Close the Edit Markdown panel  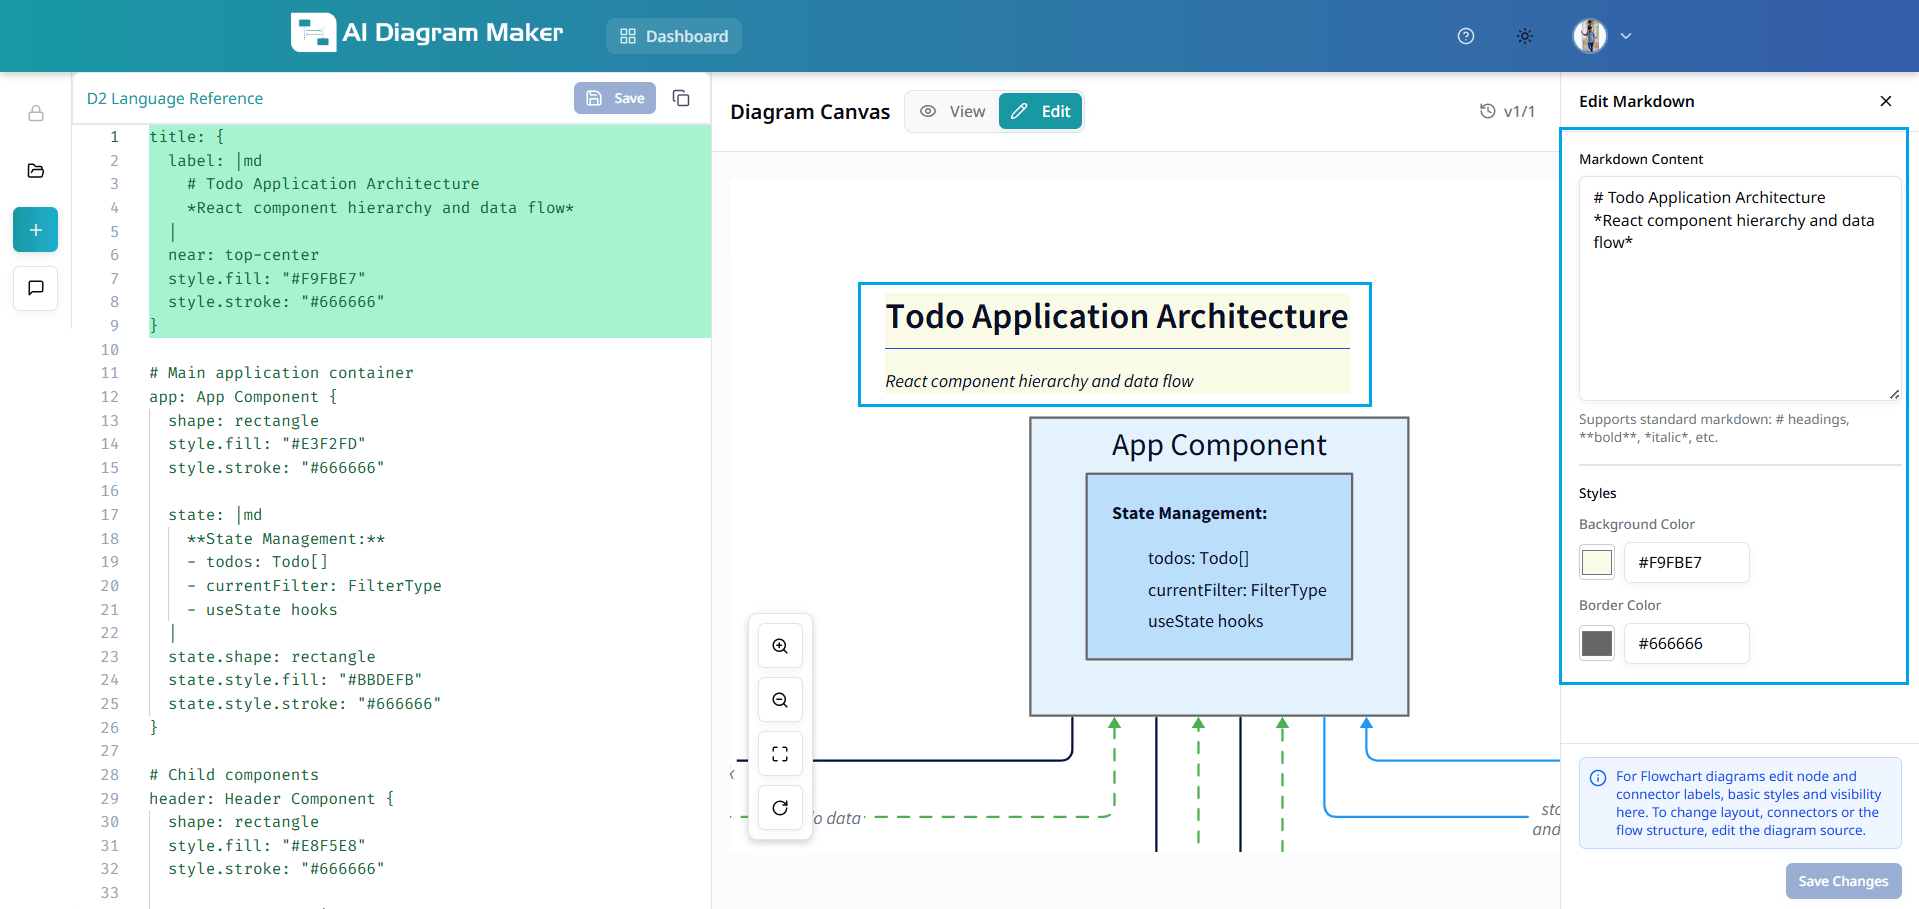1885,101
